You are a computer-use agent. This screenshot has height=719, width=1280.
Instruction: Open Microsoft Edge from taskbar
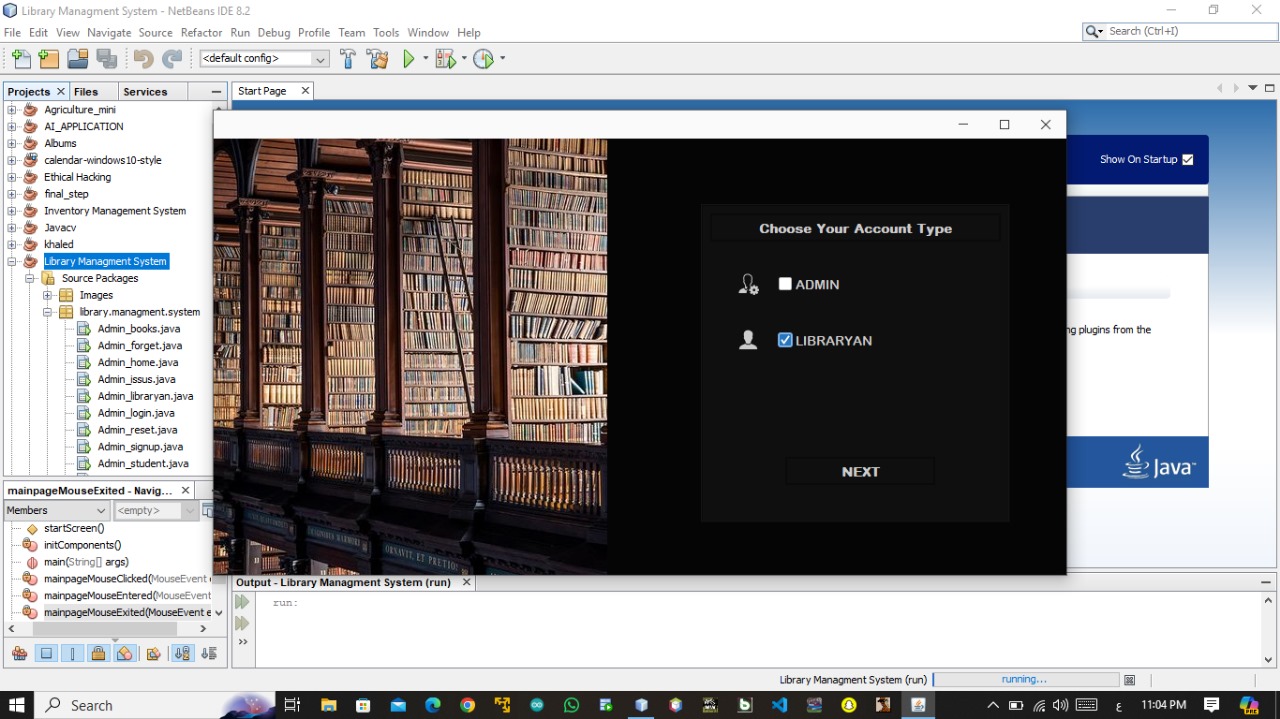tap(433, 705)
